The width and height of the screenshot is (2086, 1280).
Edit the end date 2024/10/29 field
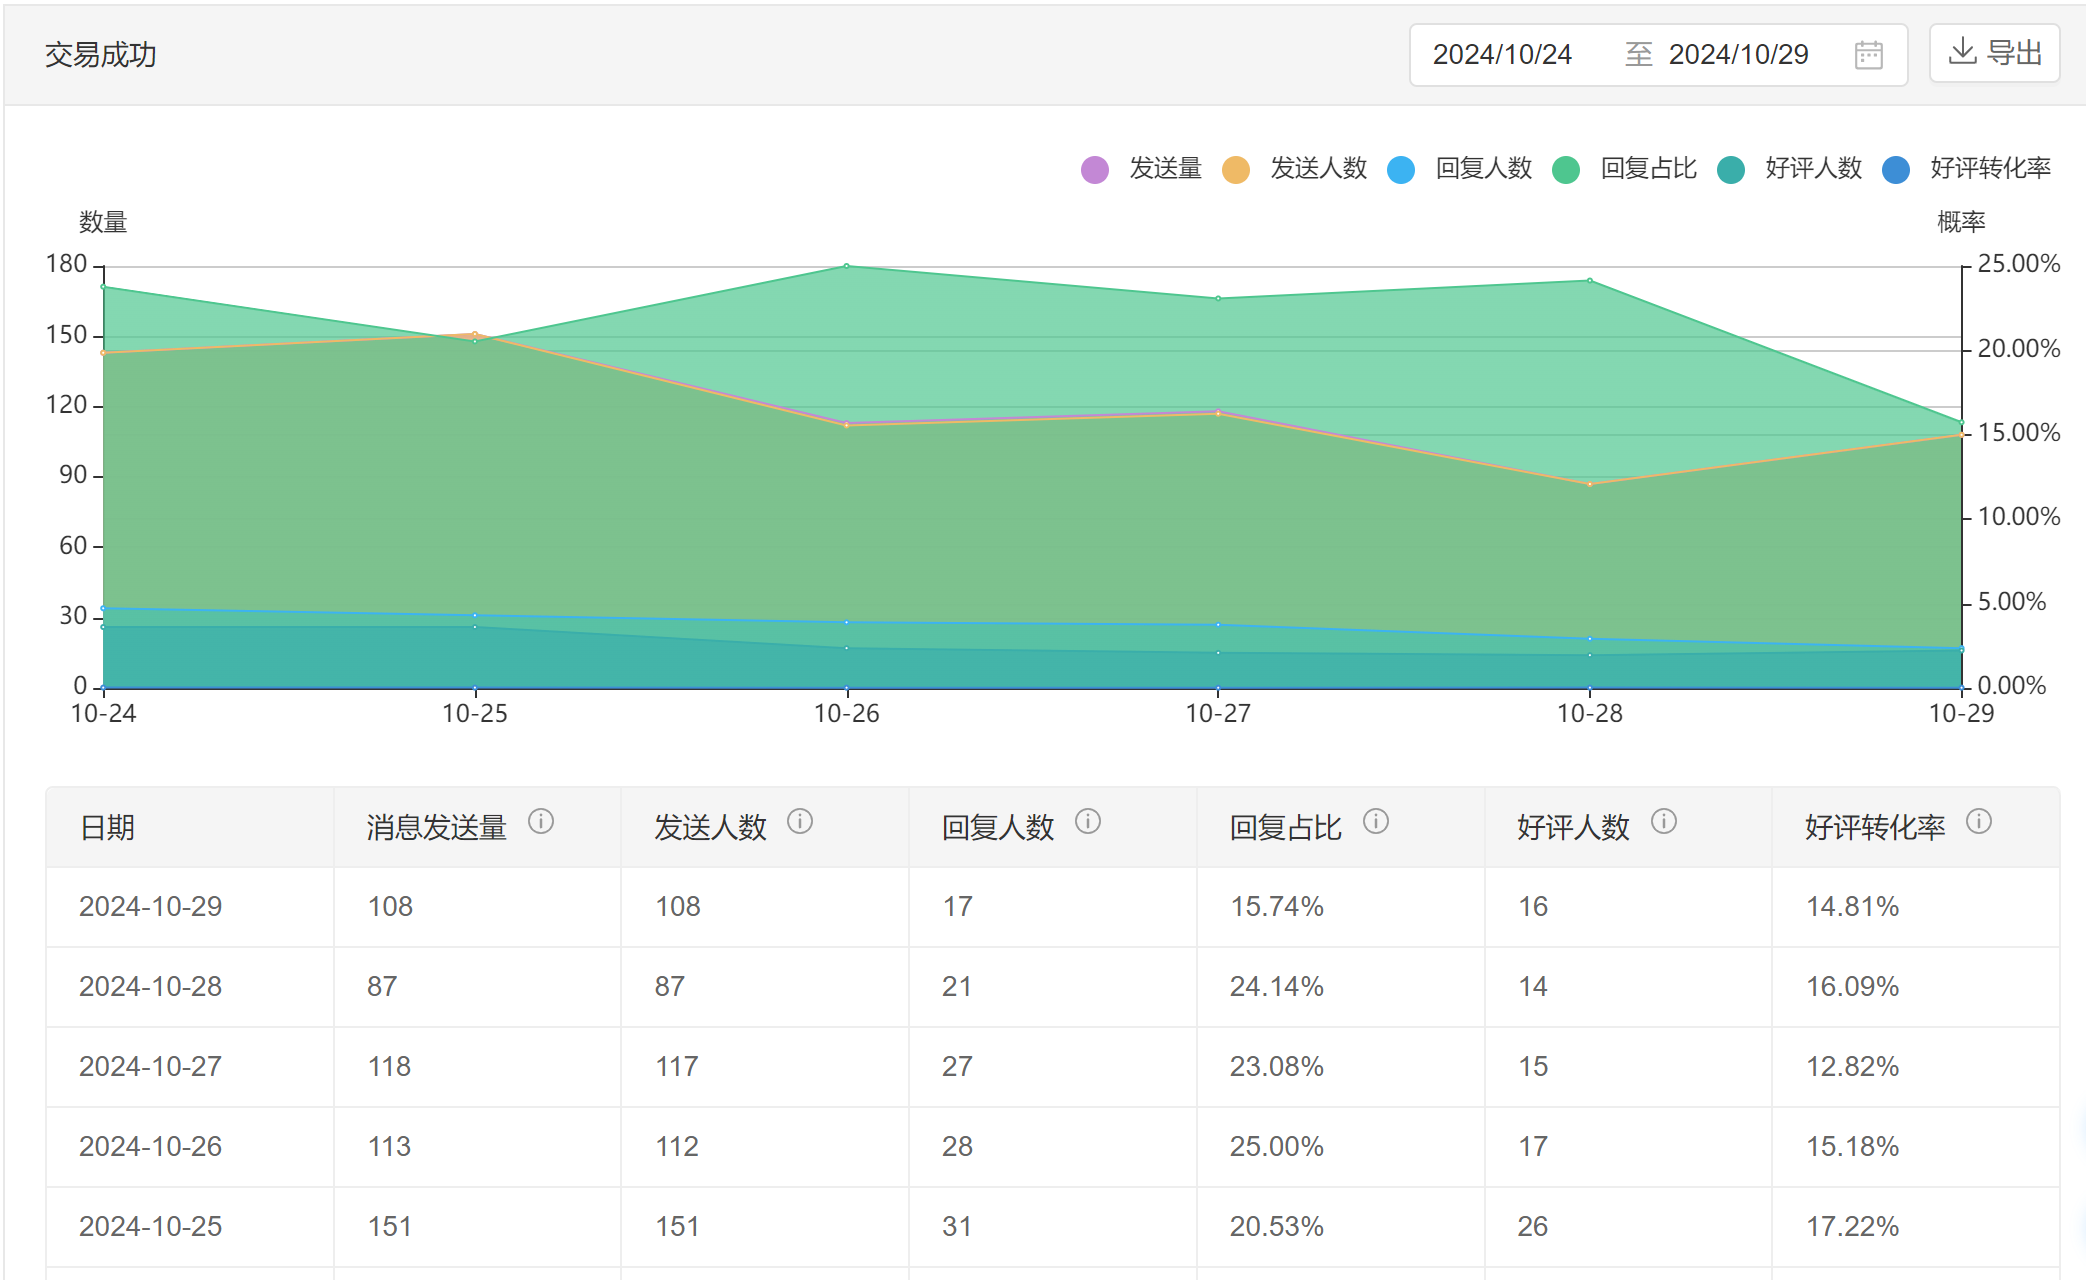pos(1738,54)
